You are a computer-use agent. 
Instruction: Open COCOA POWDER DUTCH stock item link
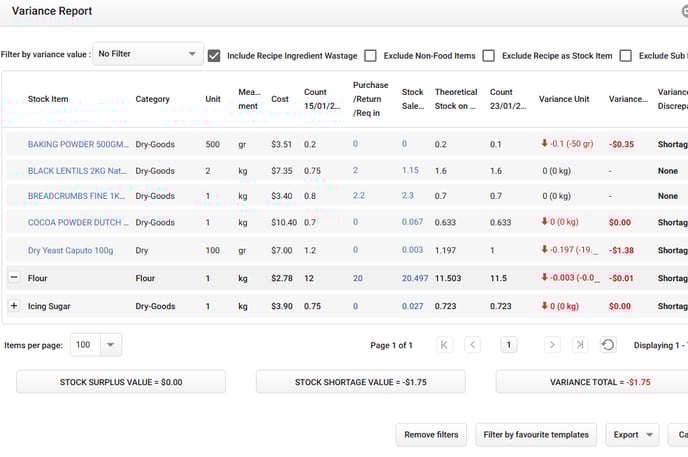click(x=78, y=222)
